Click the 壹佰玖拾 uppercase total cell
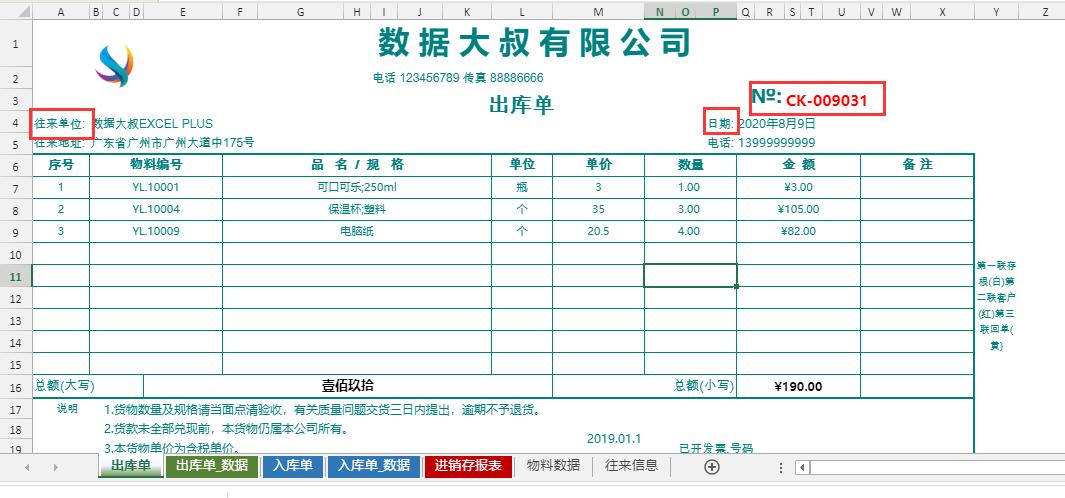The height and width of the screenshot is (498, 1065). [348, 387]
